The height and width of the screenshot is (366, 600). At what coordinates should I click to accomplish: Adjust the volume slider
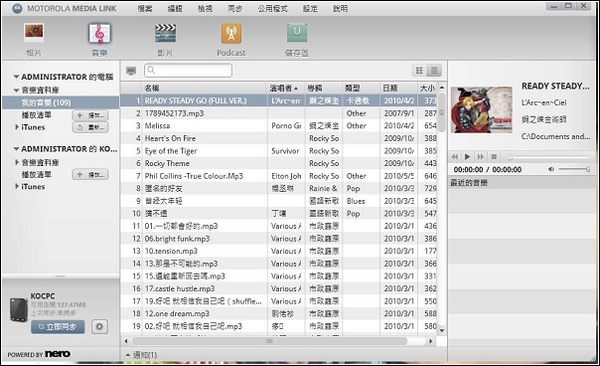[x=574, y=169]
